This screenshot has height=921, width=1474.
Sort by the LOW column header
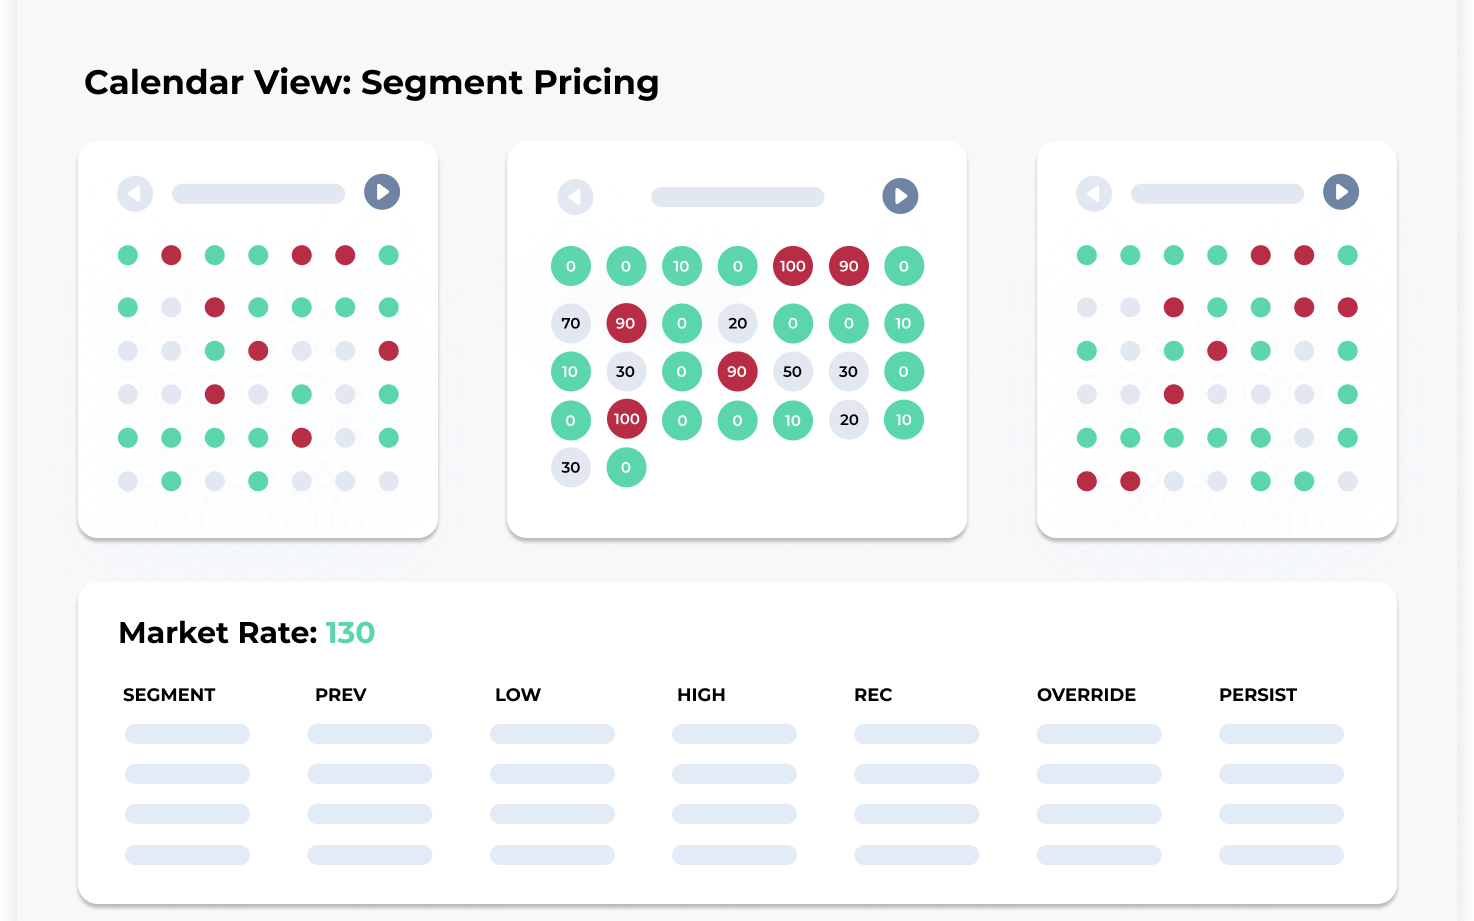518,695
